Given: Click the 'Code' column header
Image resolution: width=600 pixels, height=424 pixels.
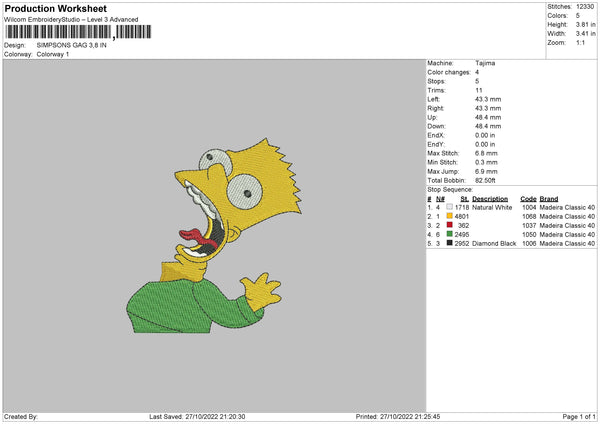Looking at the screenshot, I should [x=528, y=199].
